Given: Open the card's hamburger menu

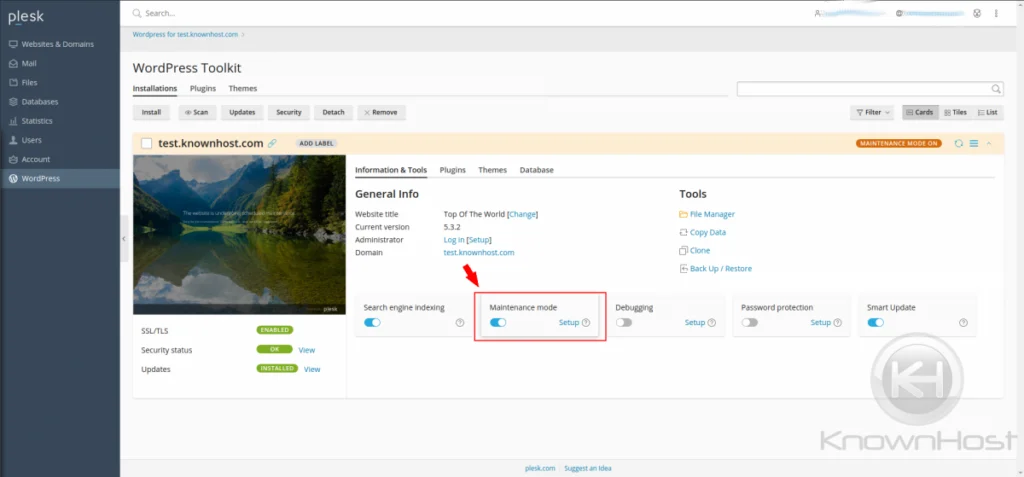Looking at the screenshot, I should 974,143.
